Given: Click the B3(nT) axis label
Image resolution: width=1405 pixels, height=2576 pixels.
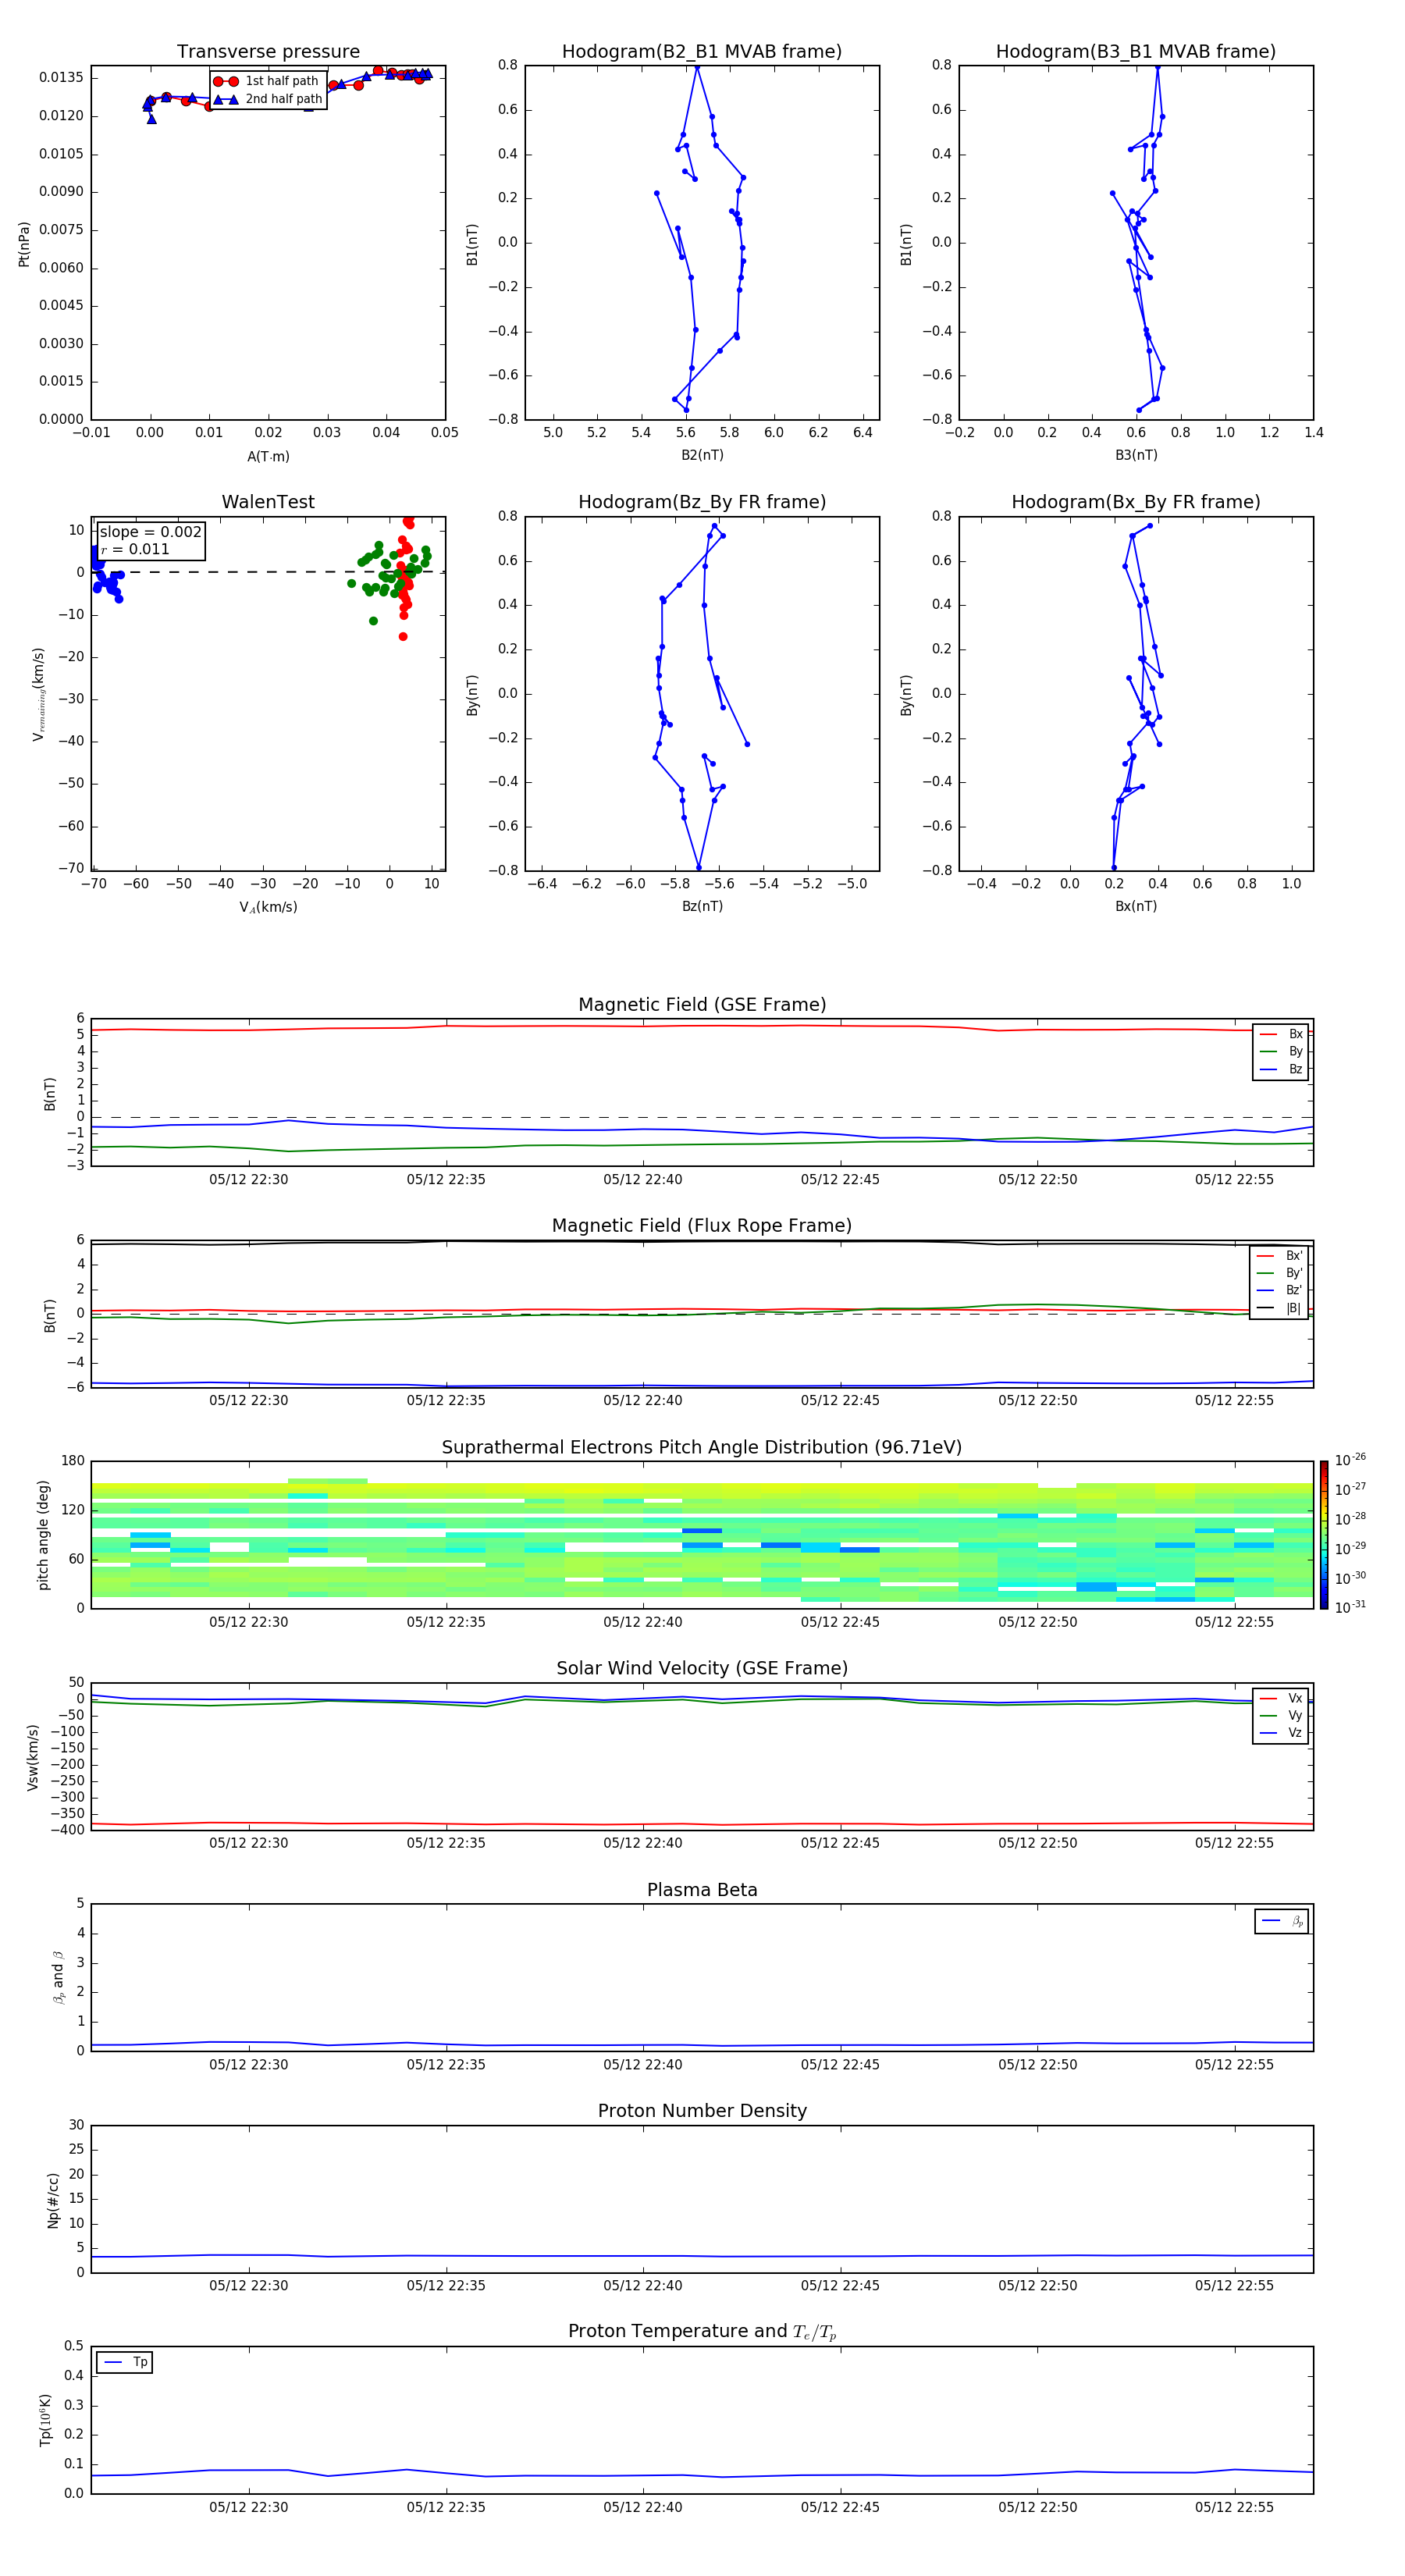Looking at the screenshot, I should click(1136, 455).
